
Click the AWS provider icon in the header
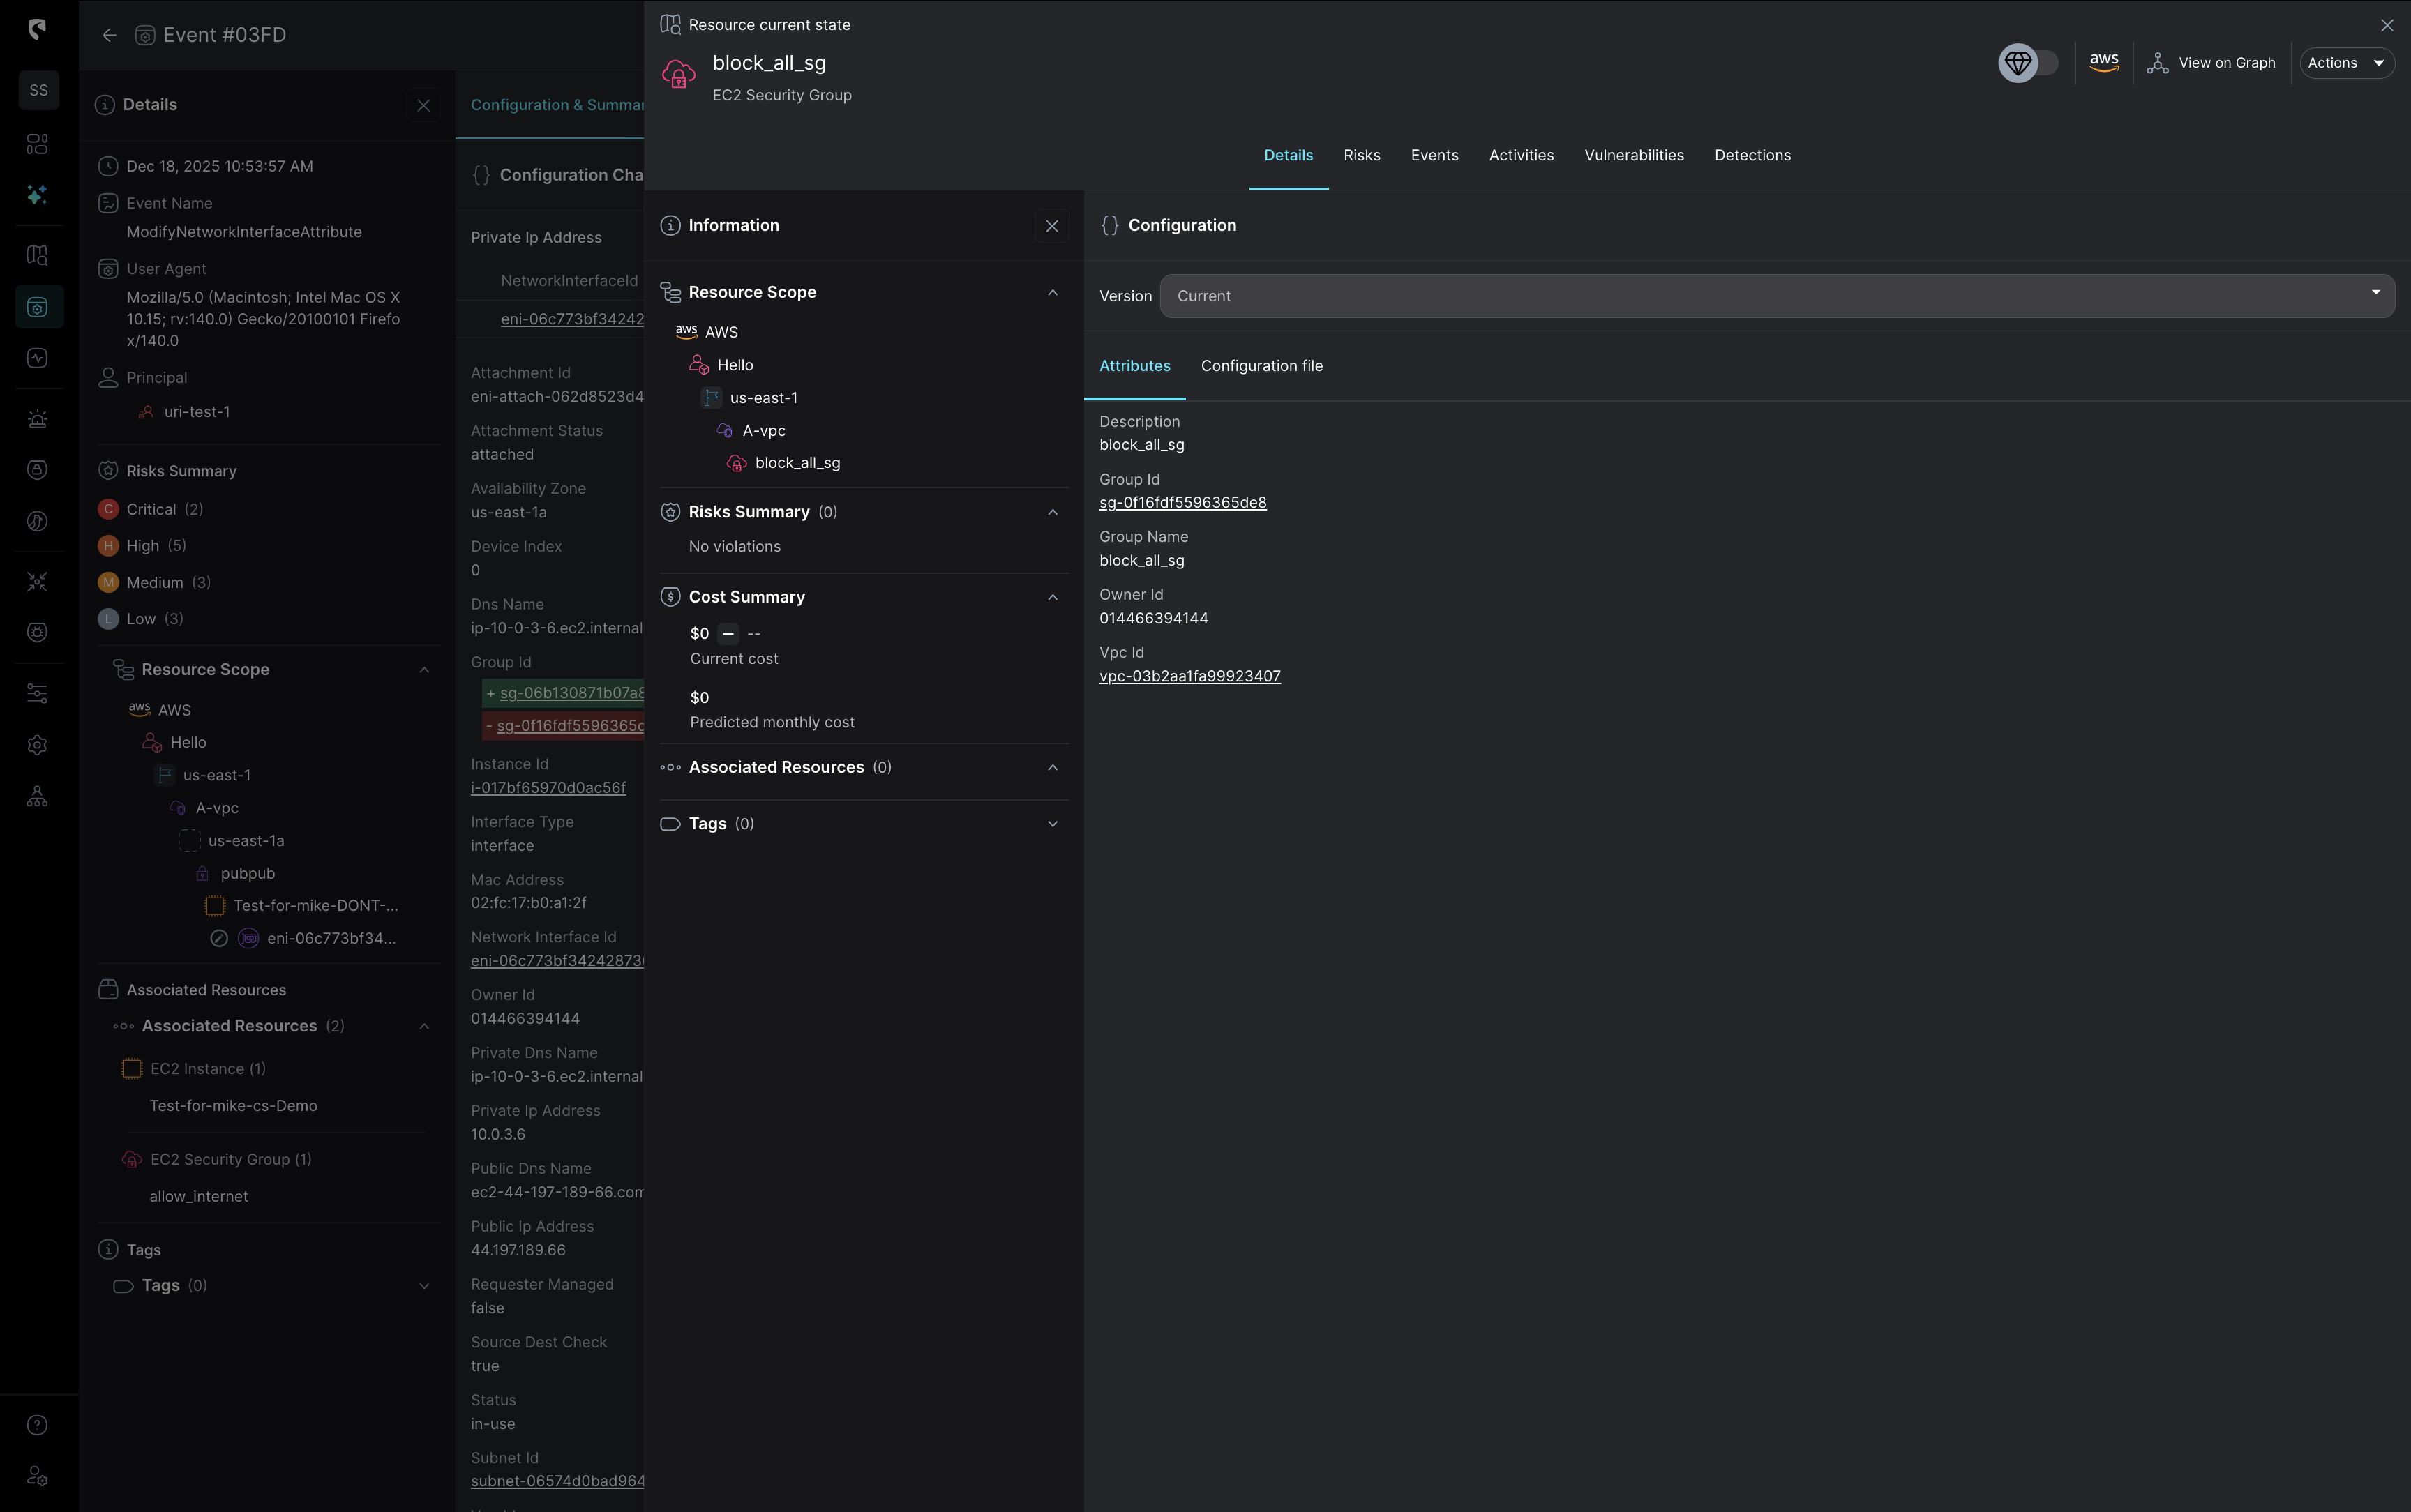tap(2104, 63)
